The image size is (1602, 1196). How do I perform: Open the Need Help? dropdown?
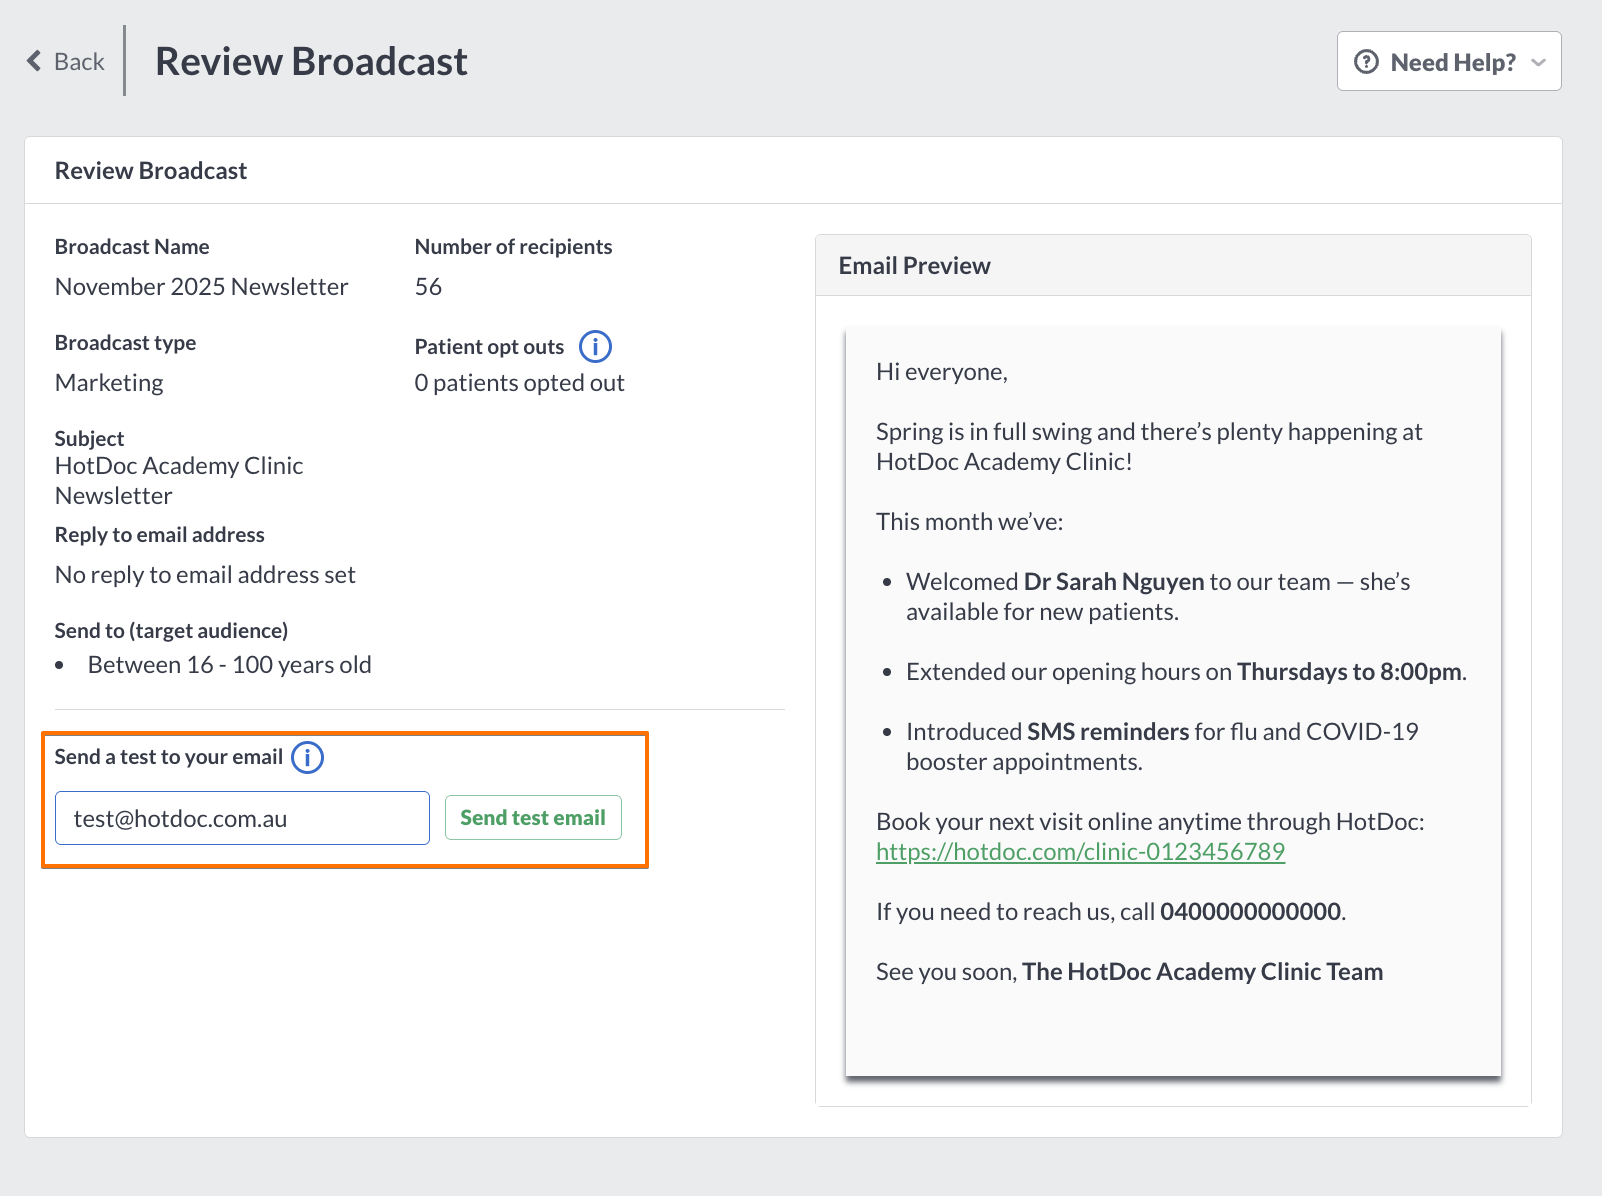(1449, 62)
